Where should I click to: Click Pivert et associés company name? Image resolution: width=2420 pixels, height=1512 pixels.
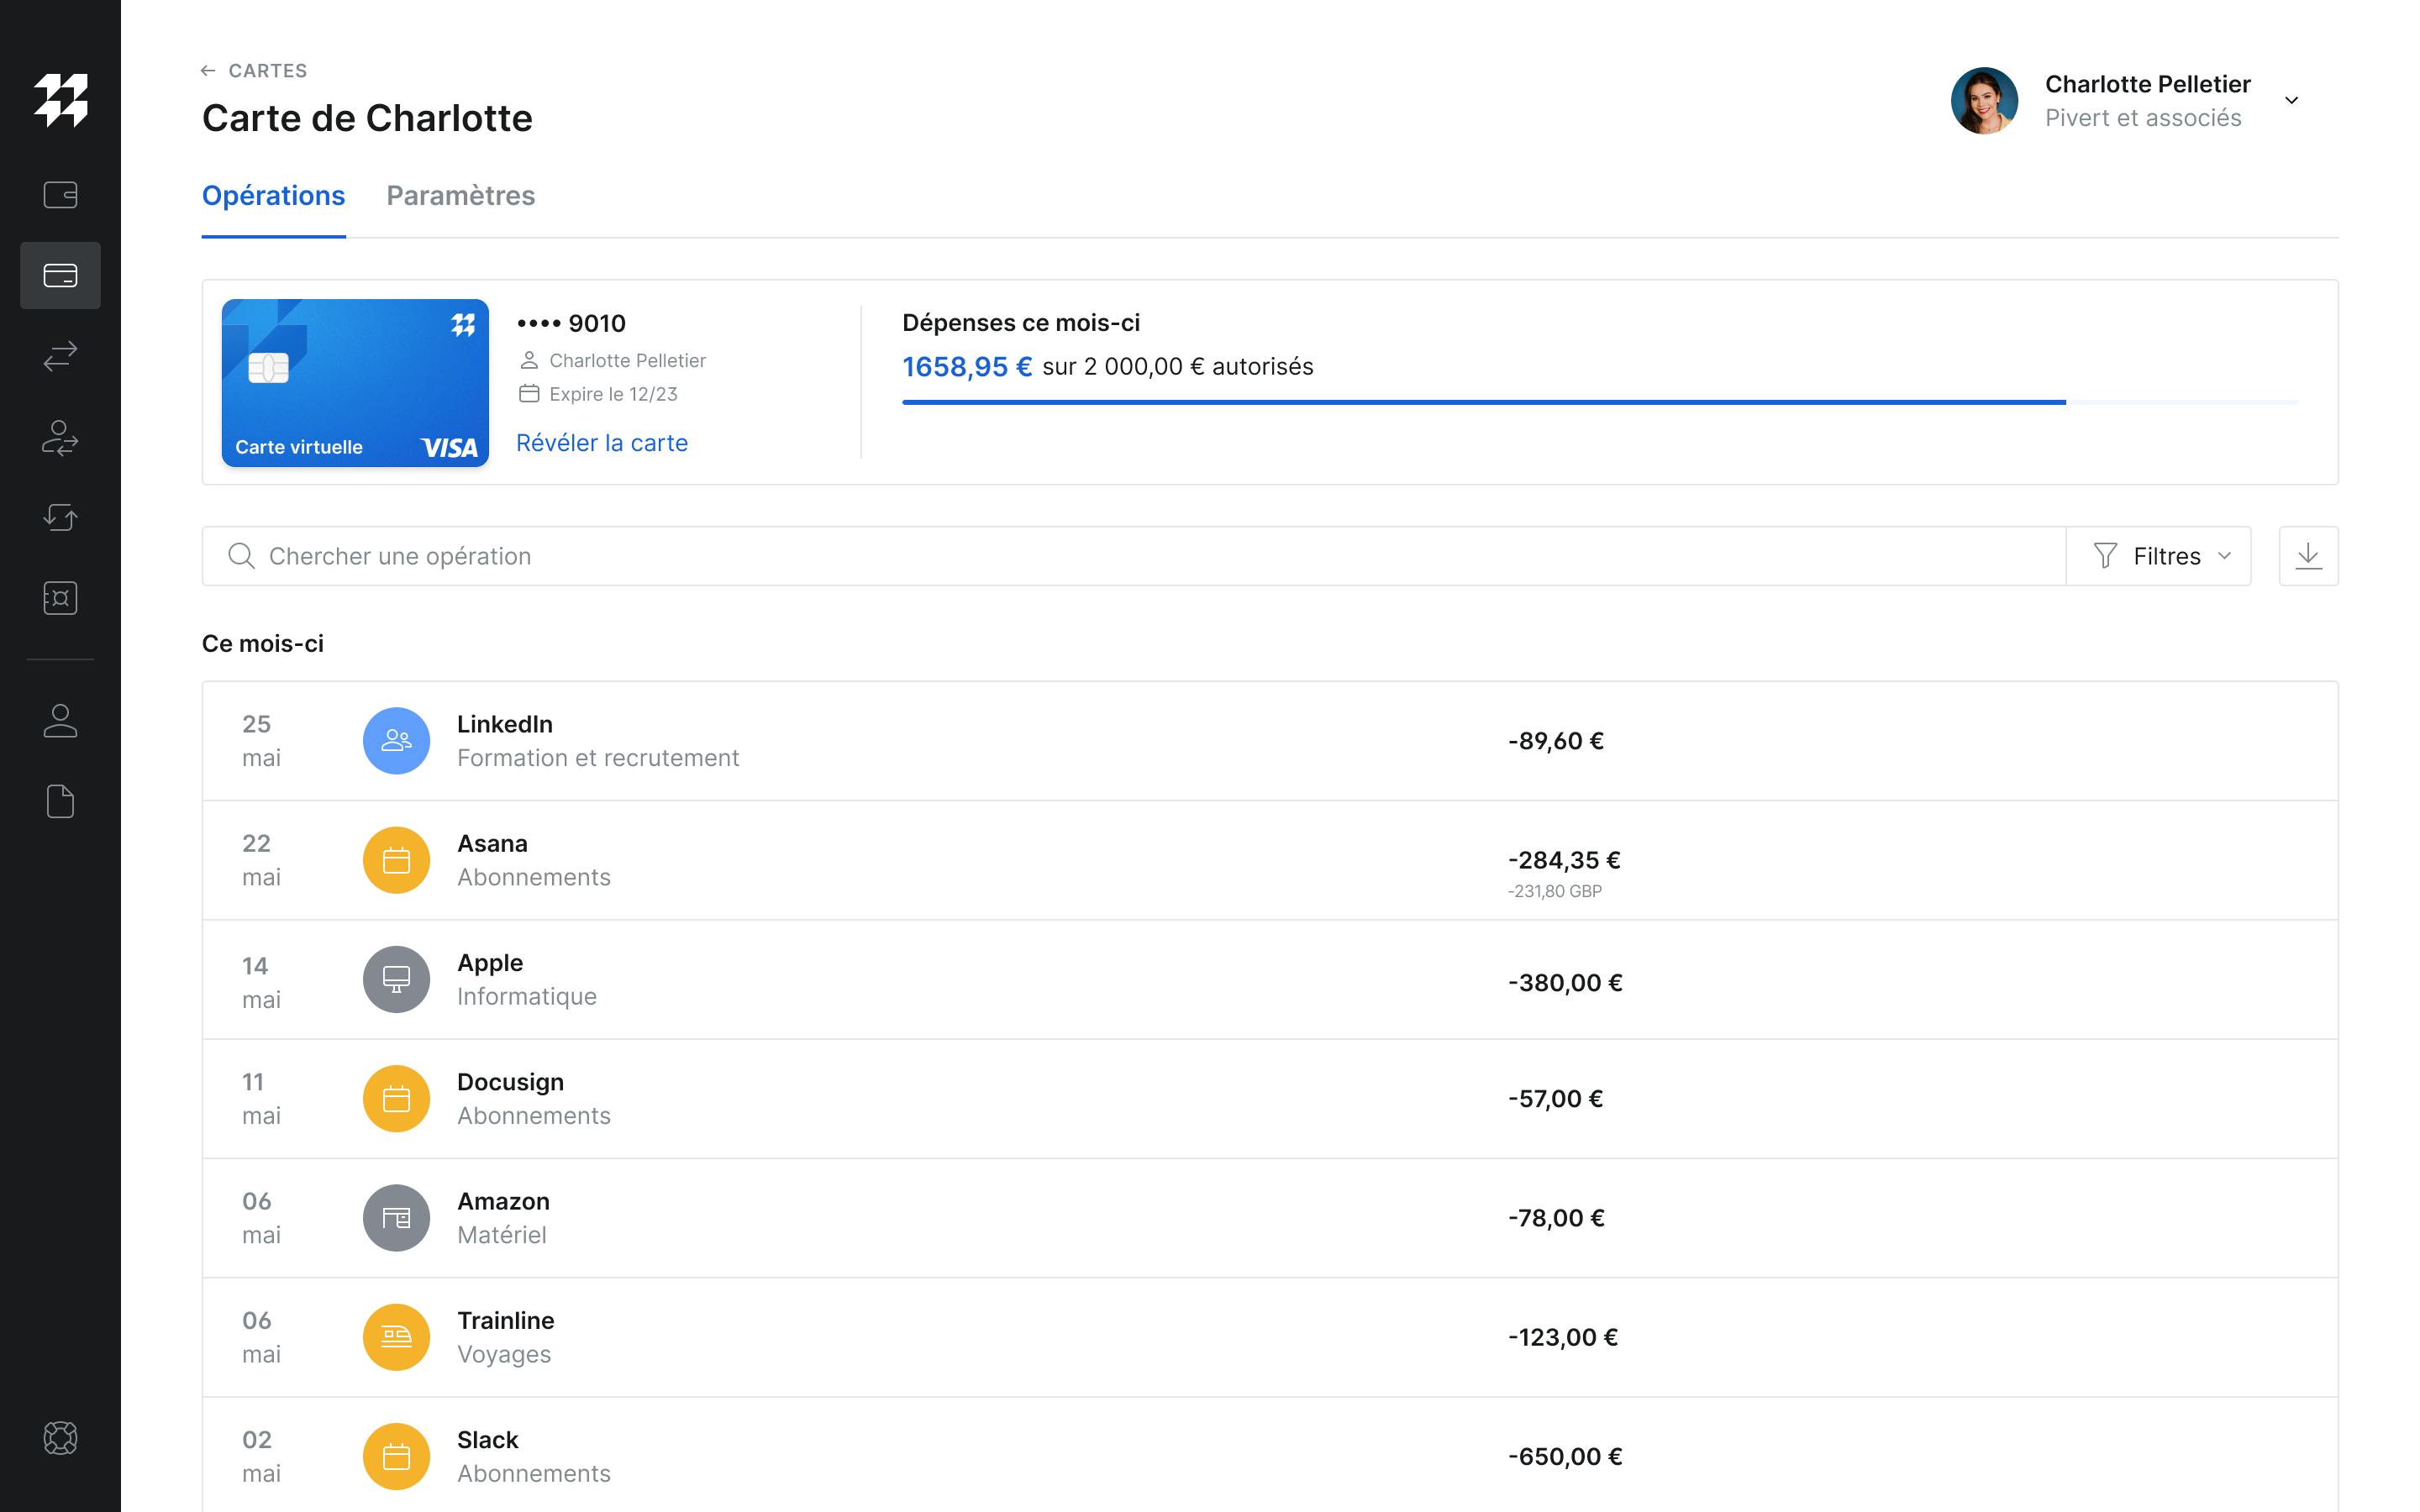click(x=2143, y=118)
